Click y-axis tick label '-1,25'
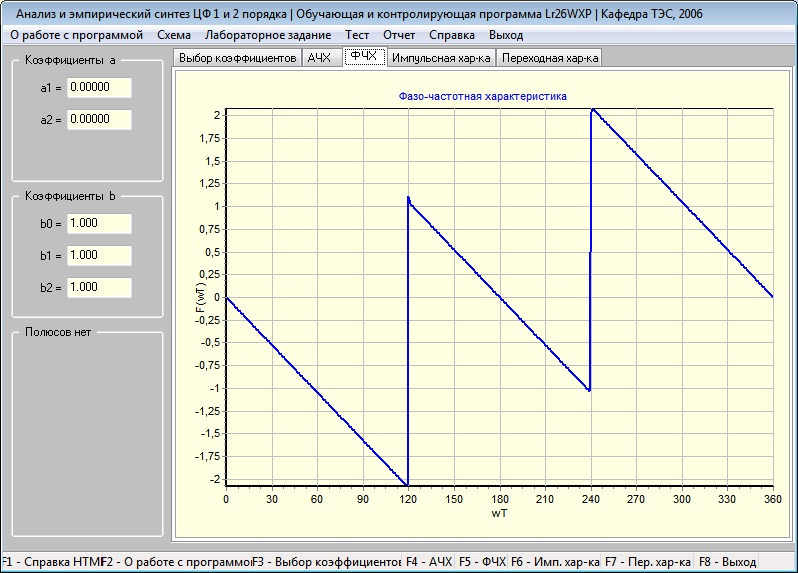The image size is (798, 573). click(x=207, y=411)
